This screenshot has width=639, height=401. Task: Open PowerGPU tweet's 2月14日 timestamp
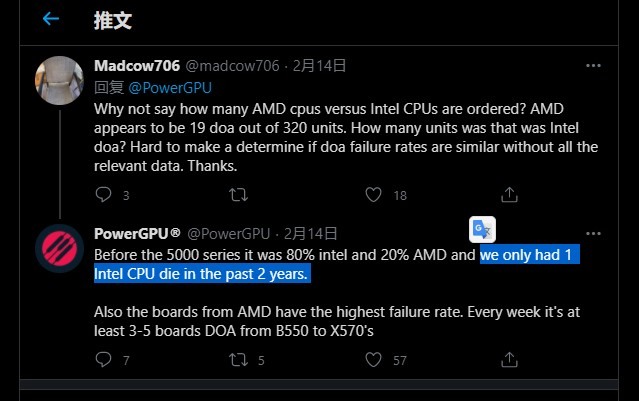tap(311, 234)
